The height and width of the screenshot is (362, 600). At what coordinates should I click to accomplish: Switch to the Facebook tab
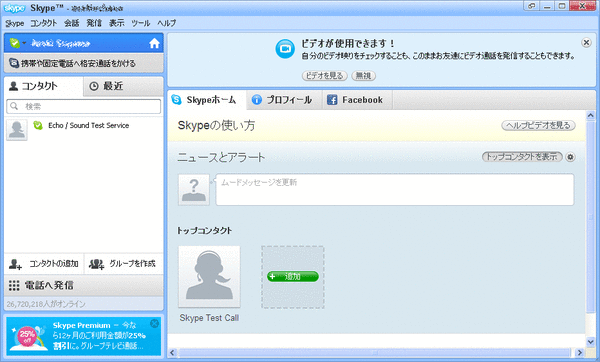point(357,100)
